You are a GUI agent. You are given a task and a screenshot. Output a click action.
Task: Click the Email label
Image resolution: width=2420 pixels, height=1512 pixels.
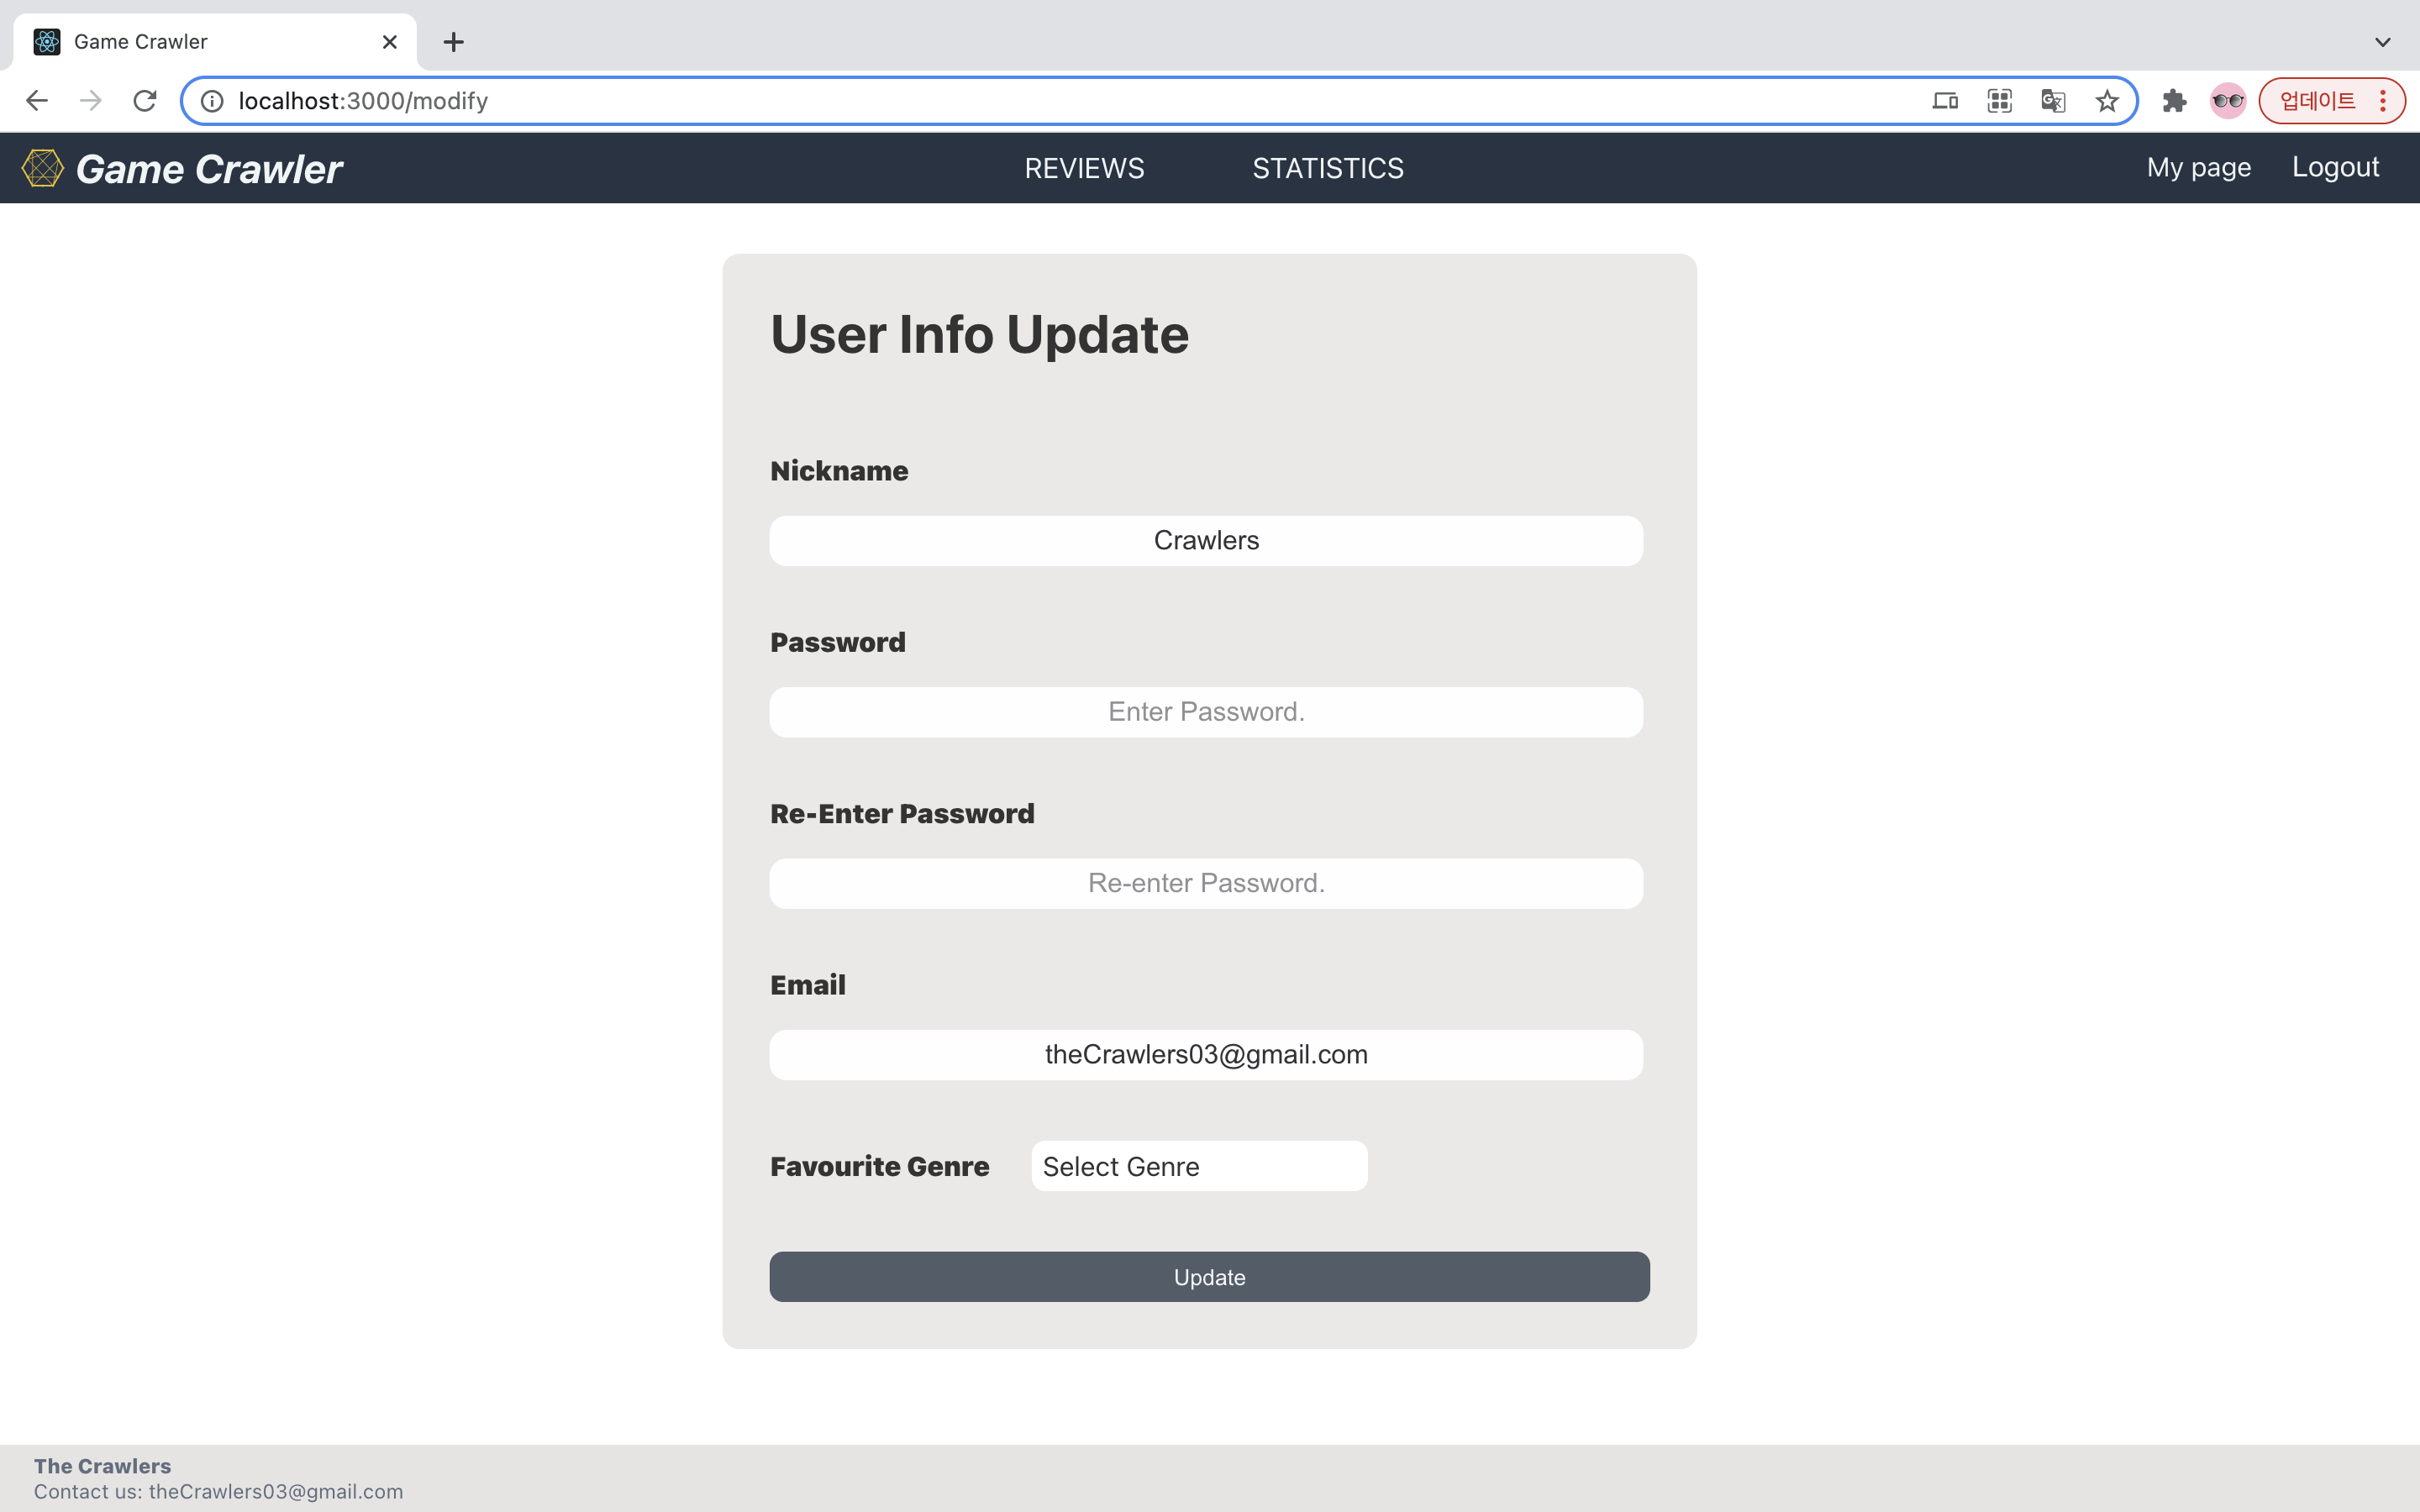[x=807, y=985]
